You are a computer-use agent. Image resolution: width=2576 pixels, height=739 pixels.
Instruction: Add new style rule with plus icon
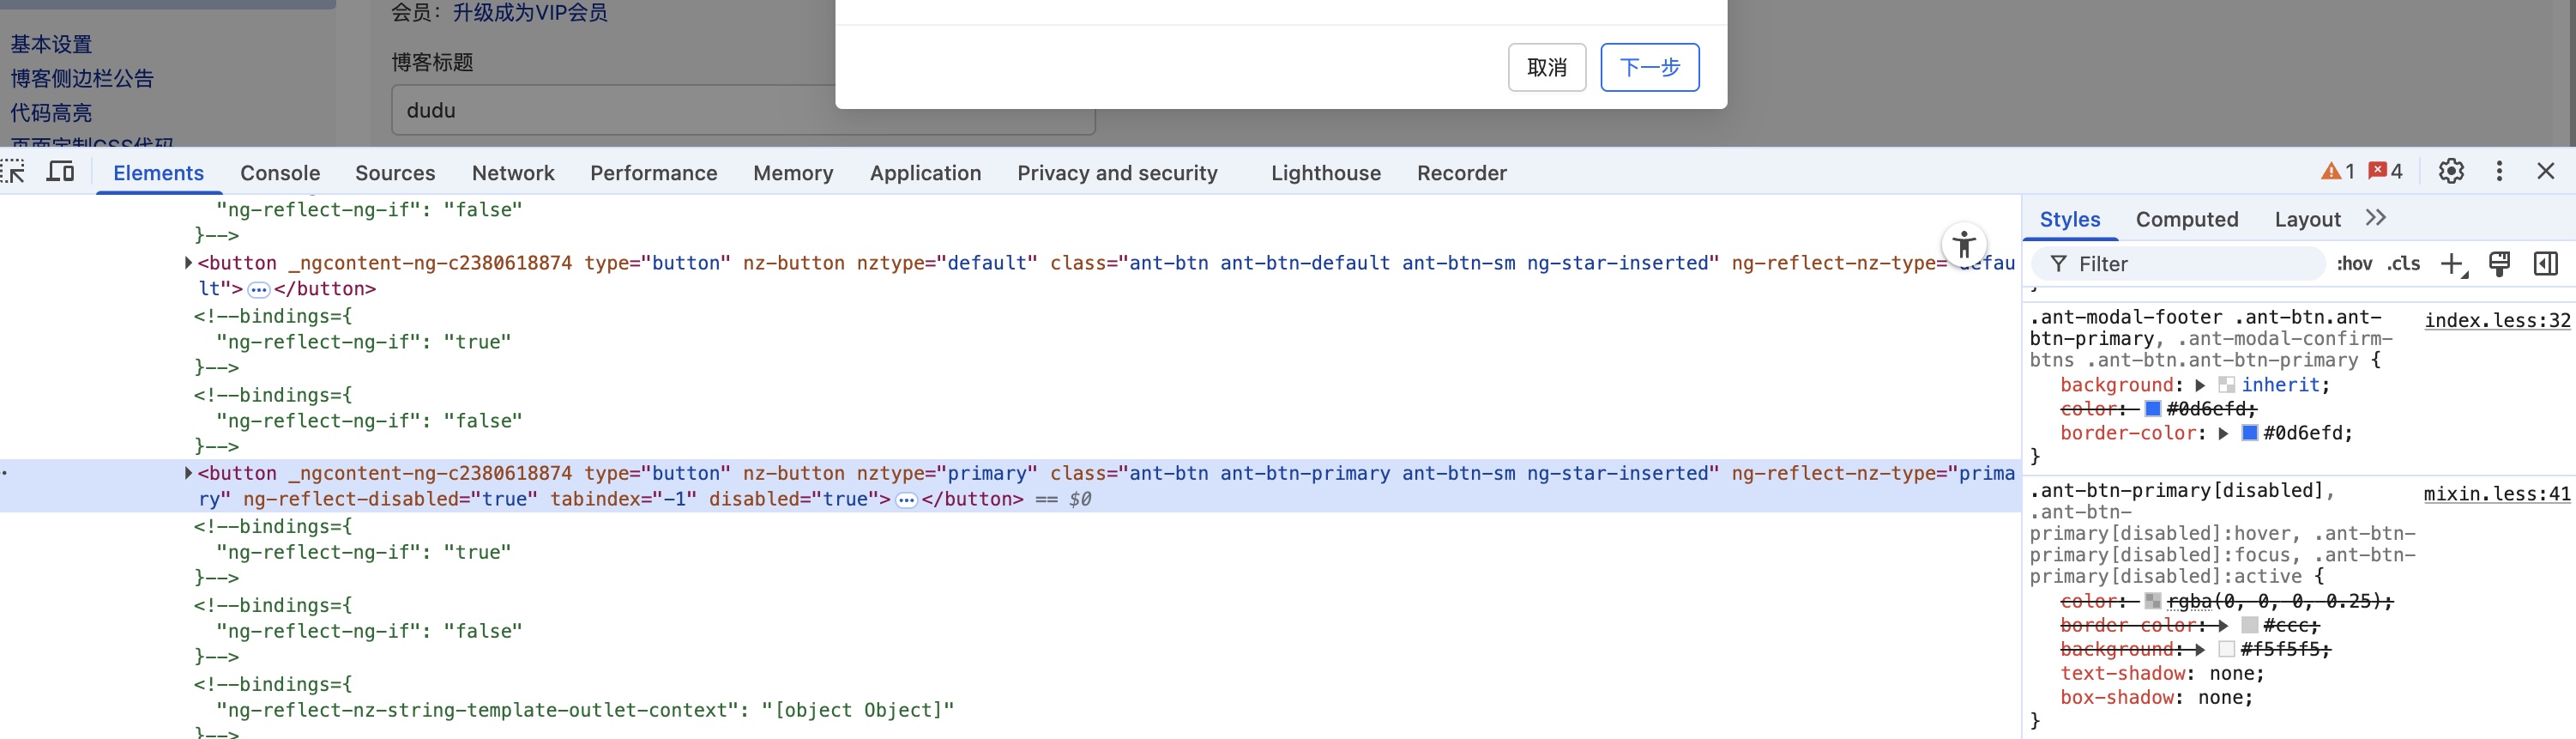[2451, 264]
